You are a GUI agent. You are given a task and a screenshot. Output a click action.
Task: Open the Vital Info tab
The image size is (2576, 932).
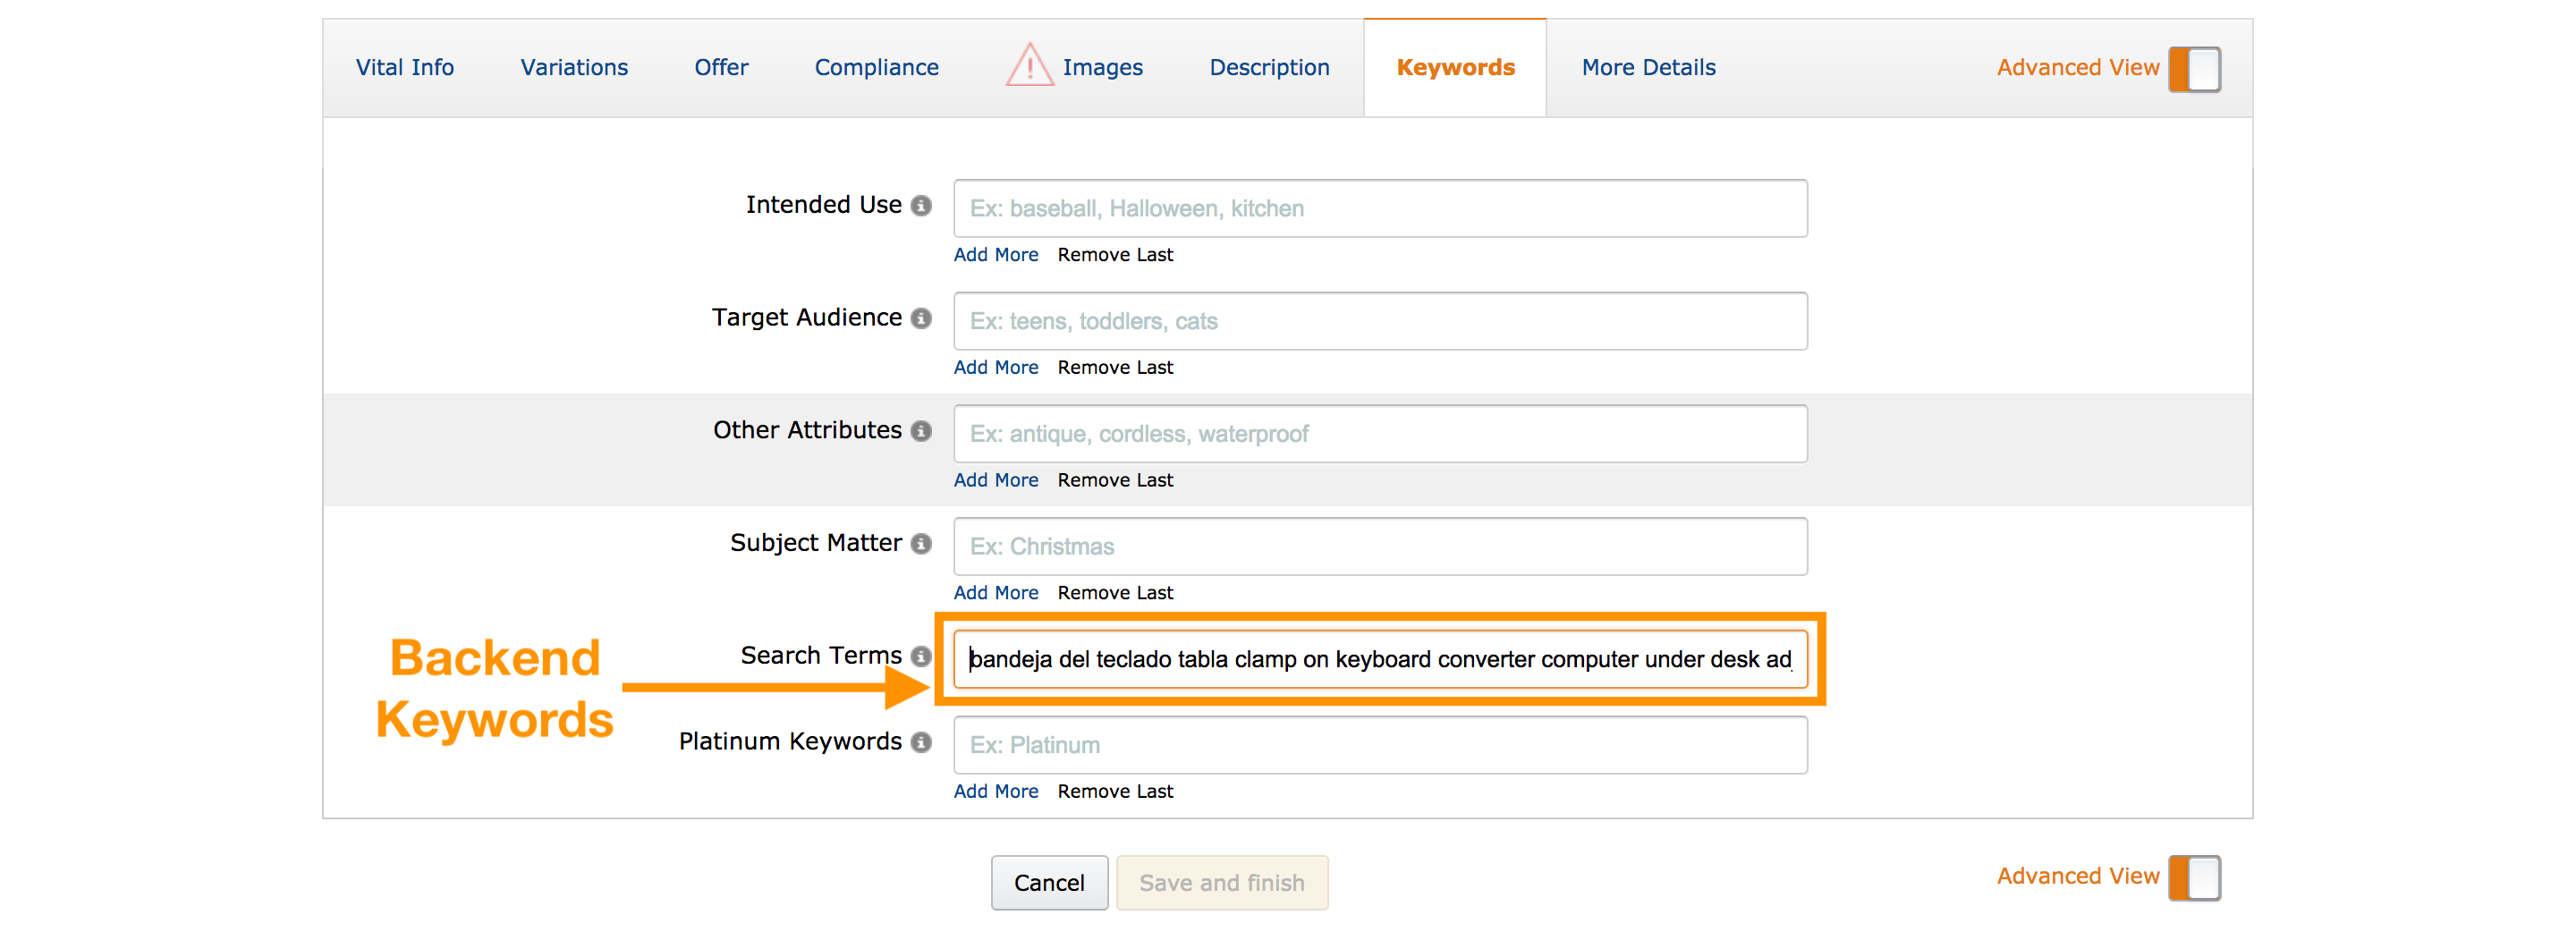tap(404, 68)
